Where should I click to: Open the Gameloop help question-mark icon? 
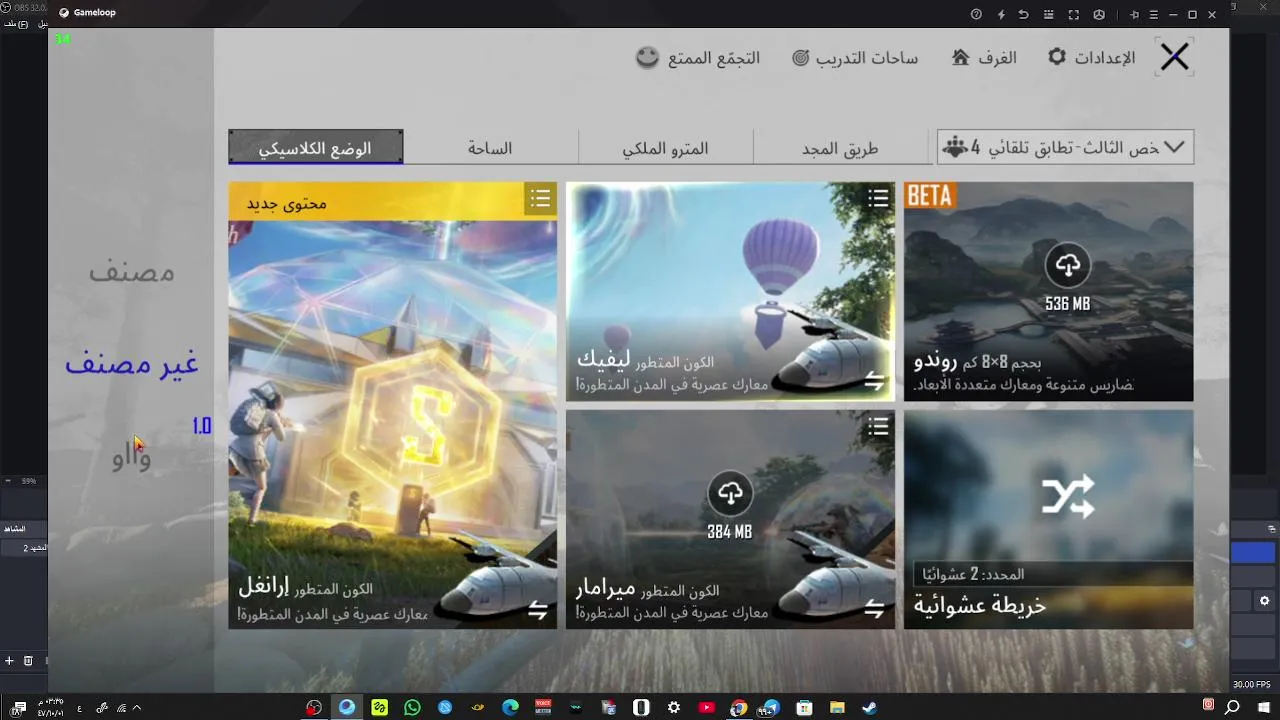tap(977, 14)
